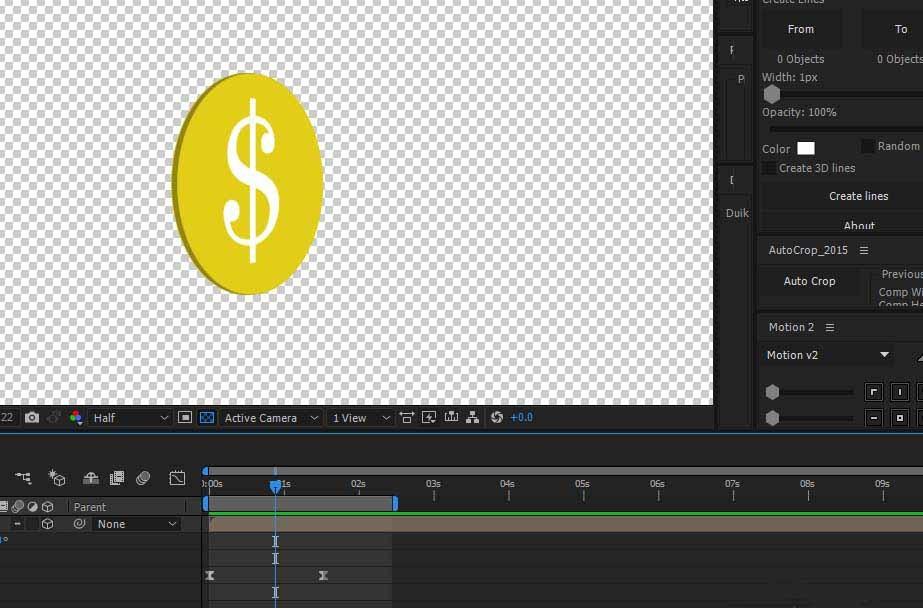Click the Region of Interest icon
The width and height of the screenshot is (923, 608).
tap(185, 418)
